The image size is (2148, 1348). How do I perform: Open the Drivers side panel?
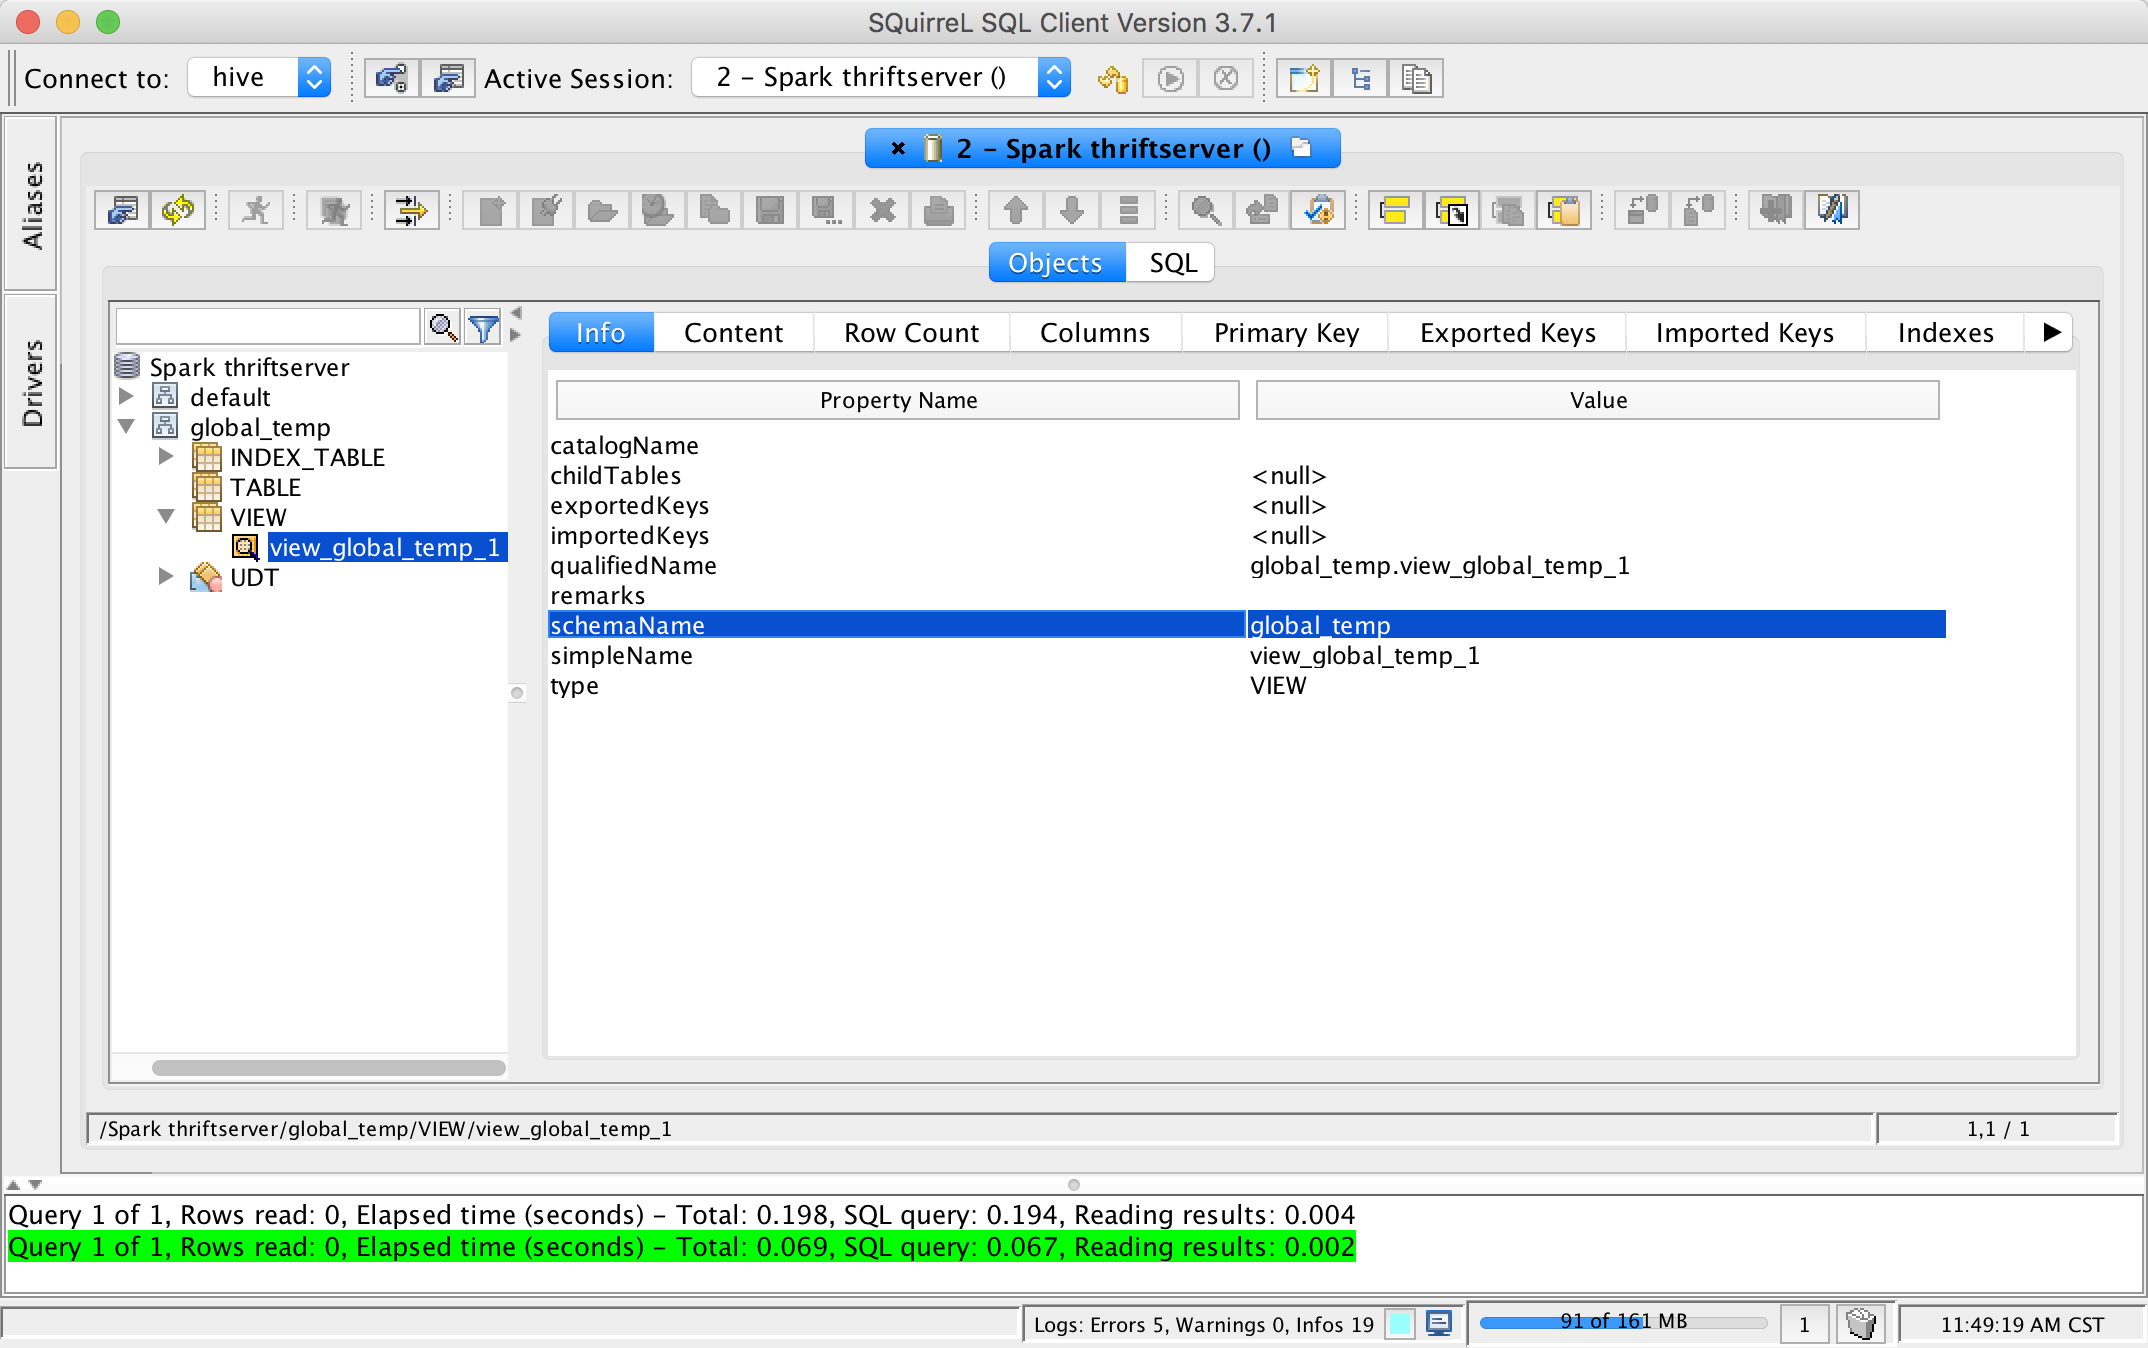(x=31, y=382)
